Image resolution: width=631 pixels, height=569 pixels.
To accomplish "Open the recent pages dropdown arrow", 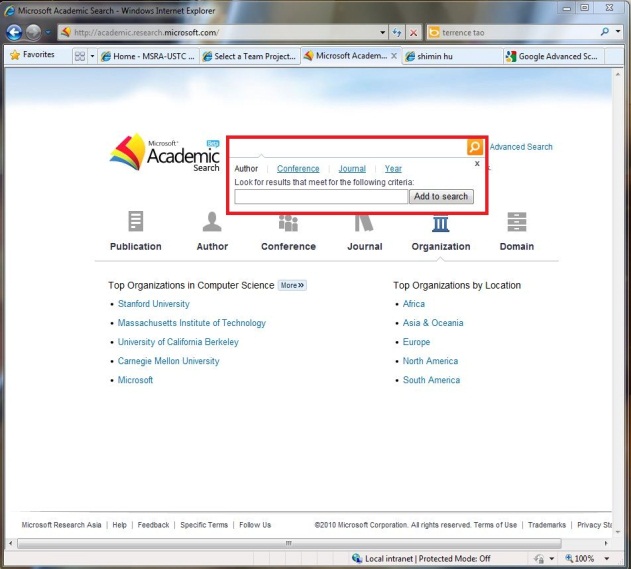I will [48, 32].
